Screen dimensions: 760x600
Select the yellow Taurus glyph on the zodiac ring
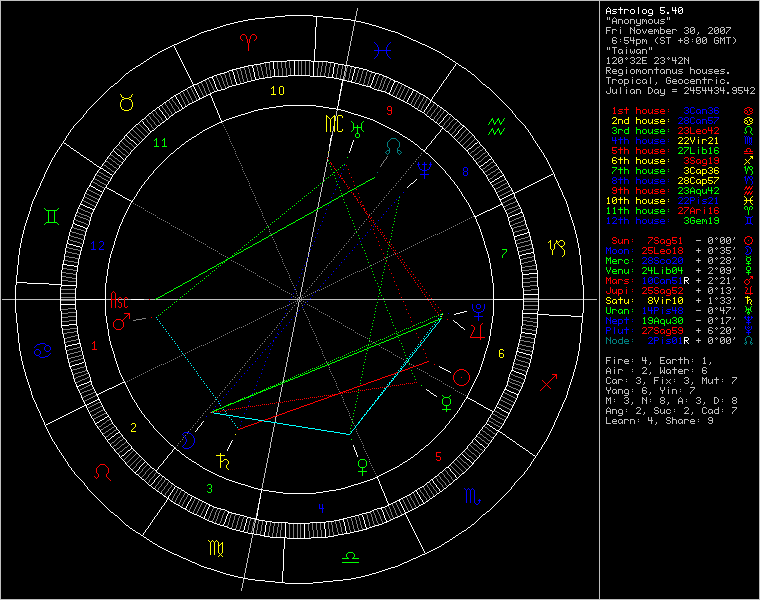(127, 103)
